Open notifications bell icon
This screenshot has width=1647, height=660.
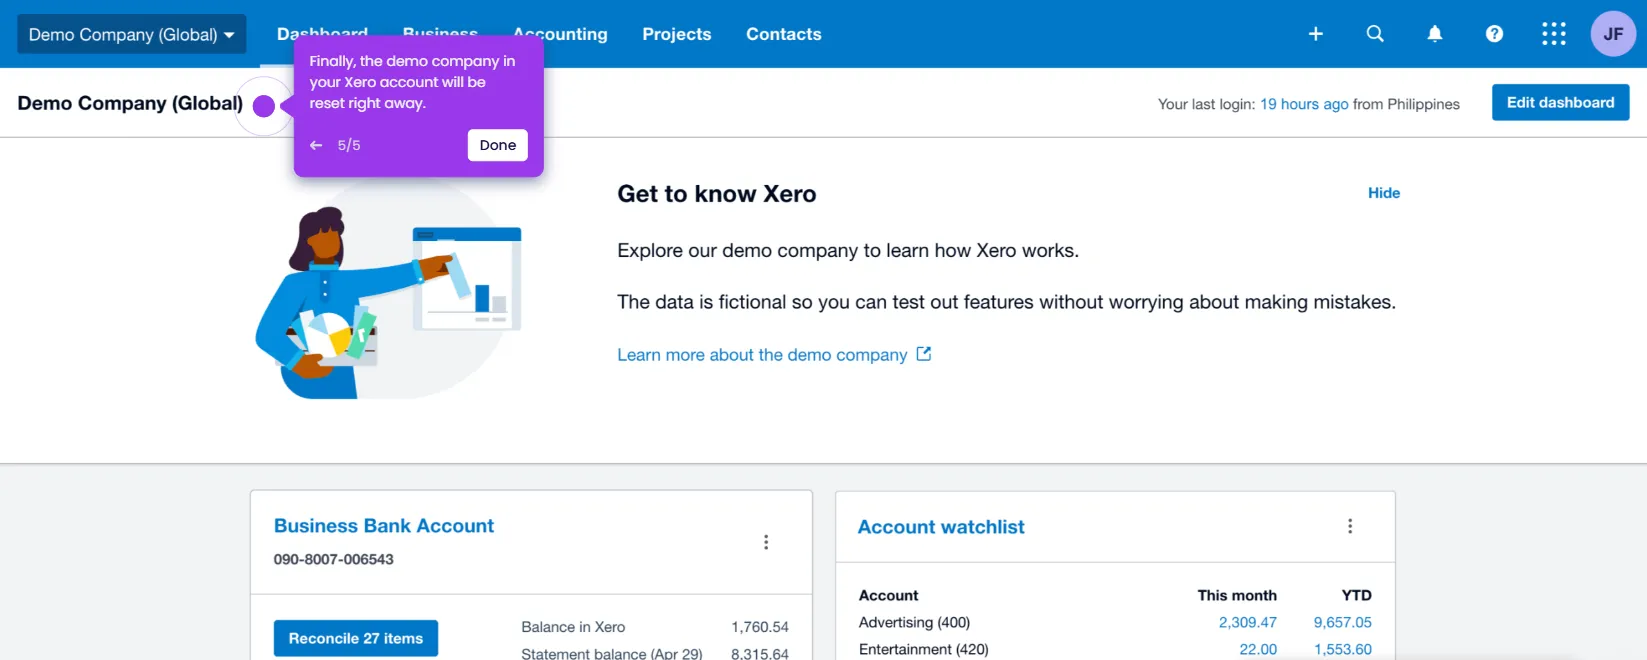point(1435,34)
